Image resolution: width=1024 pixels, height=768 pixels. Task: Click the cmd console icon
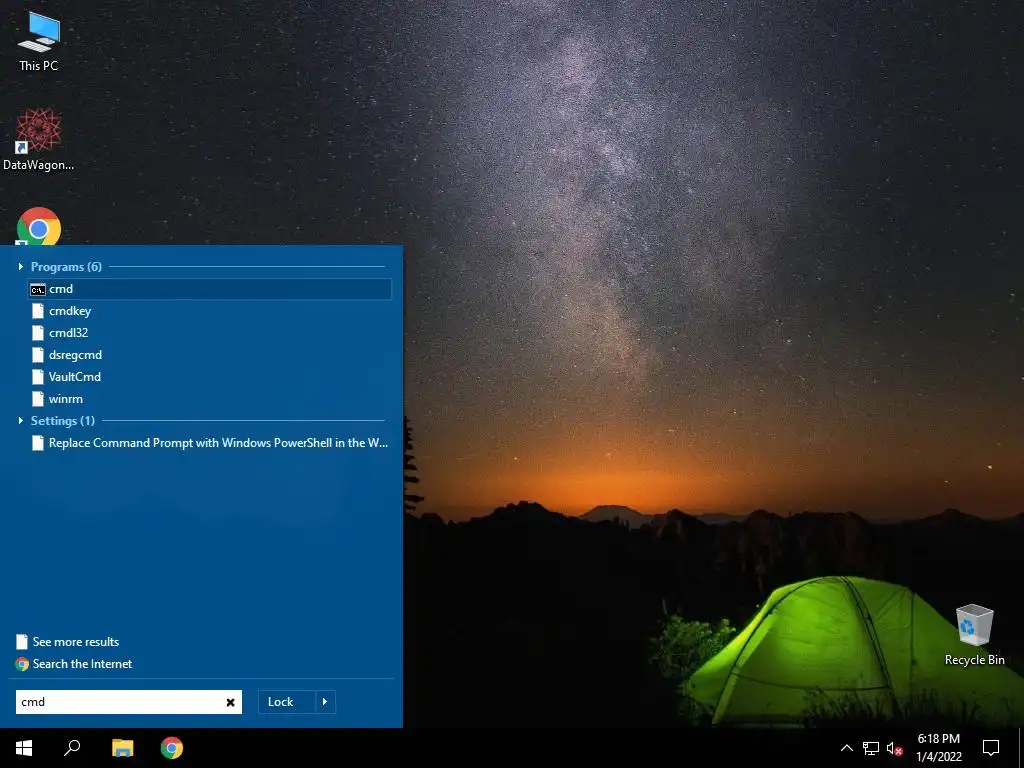click(x=38, y=289)
